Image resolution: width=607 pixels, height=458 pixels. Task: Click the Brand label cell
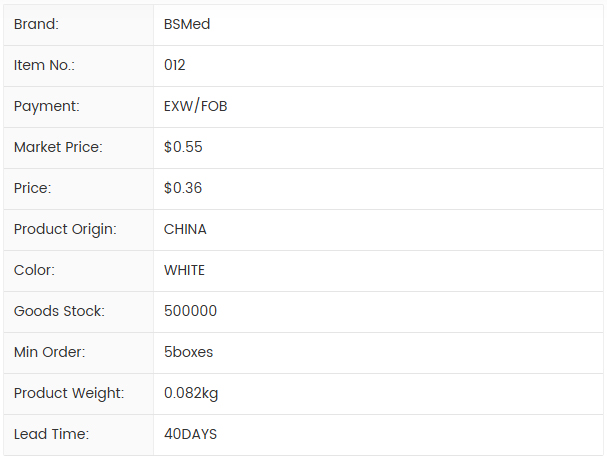coord(36,24)
